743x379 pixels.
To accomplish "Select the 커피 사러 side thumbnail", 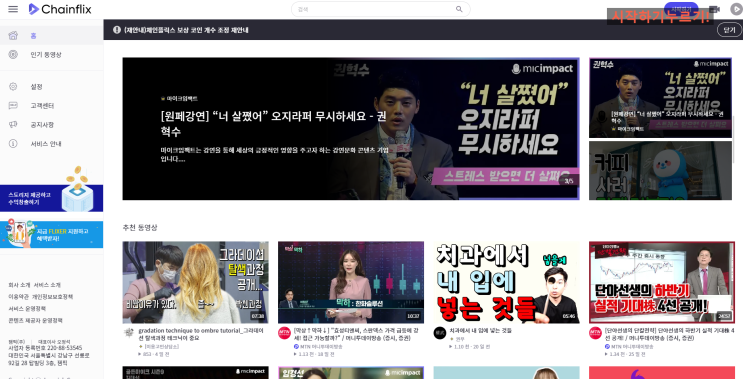I will point(660,171).
